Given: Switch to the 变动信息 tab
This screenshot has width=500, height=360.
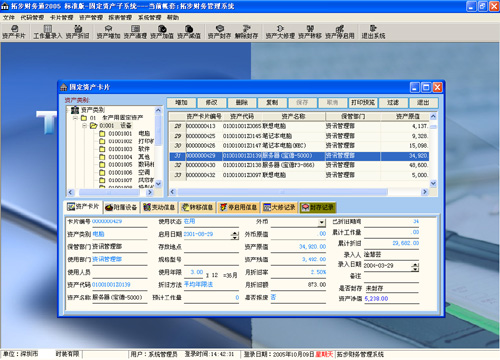Looking at the screenshot, I should (159, 207).
